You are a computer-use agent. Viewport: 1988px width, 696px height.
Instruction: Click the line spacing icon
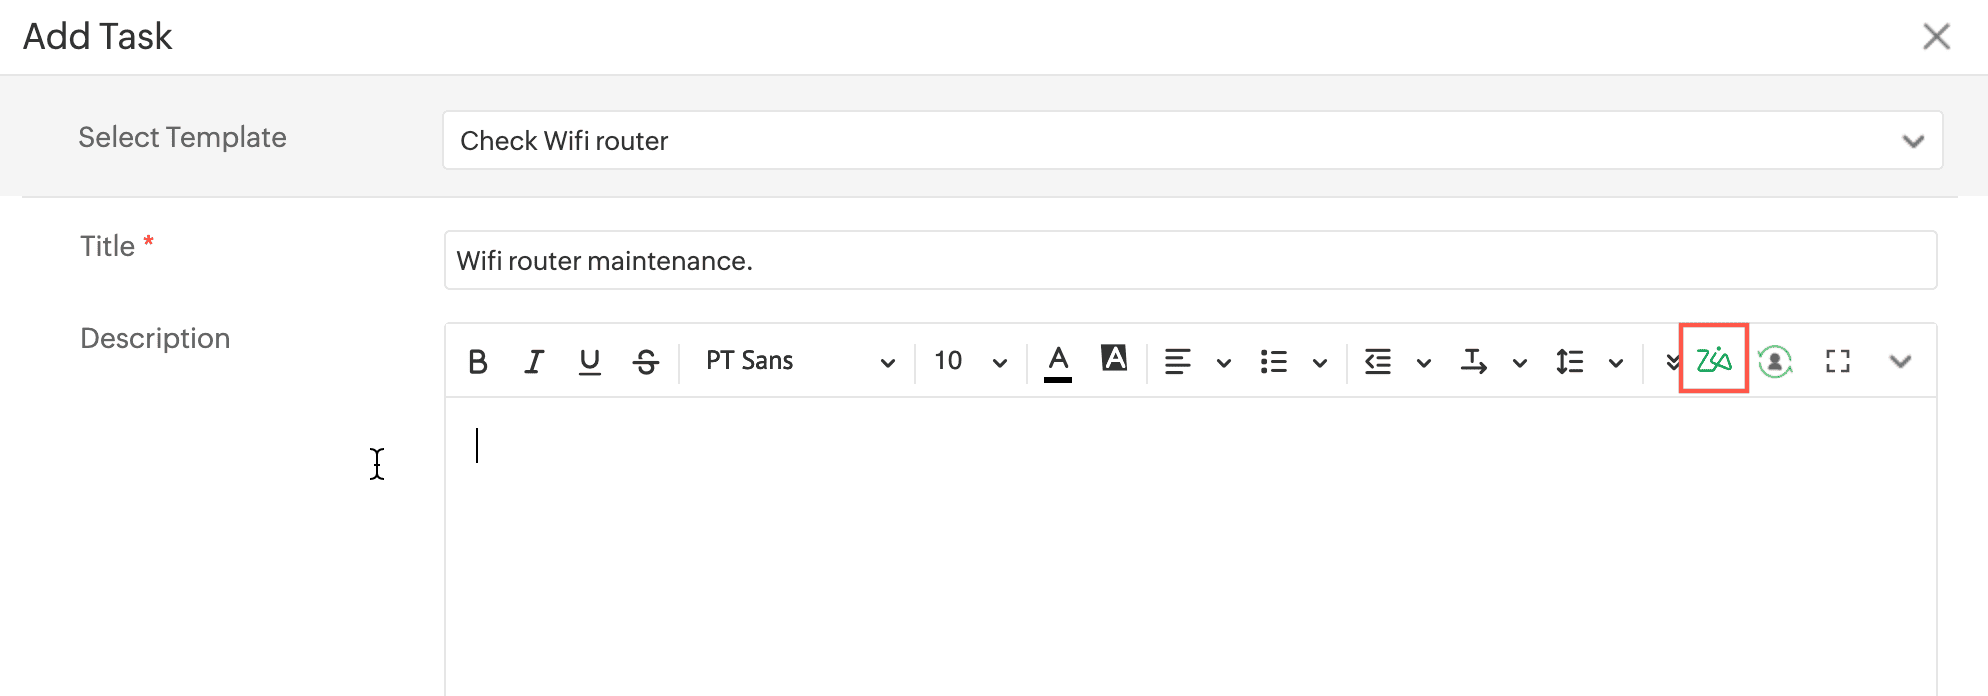coord(1570,361)
